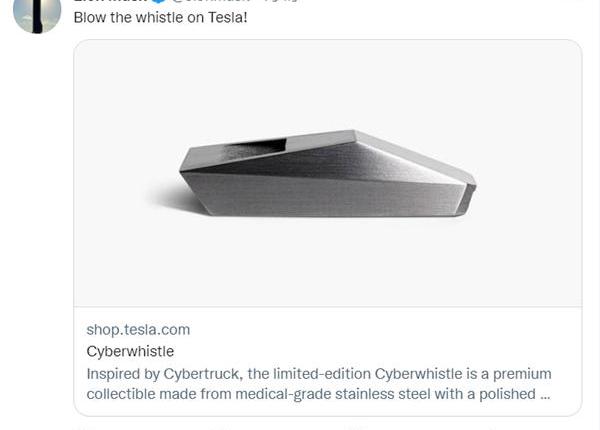
Task: Open the tweet's timestamp link
Action: click(281, 1)
